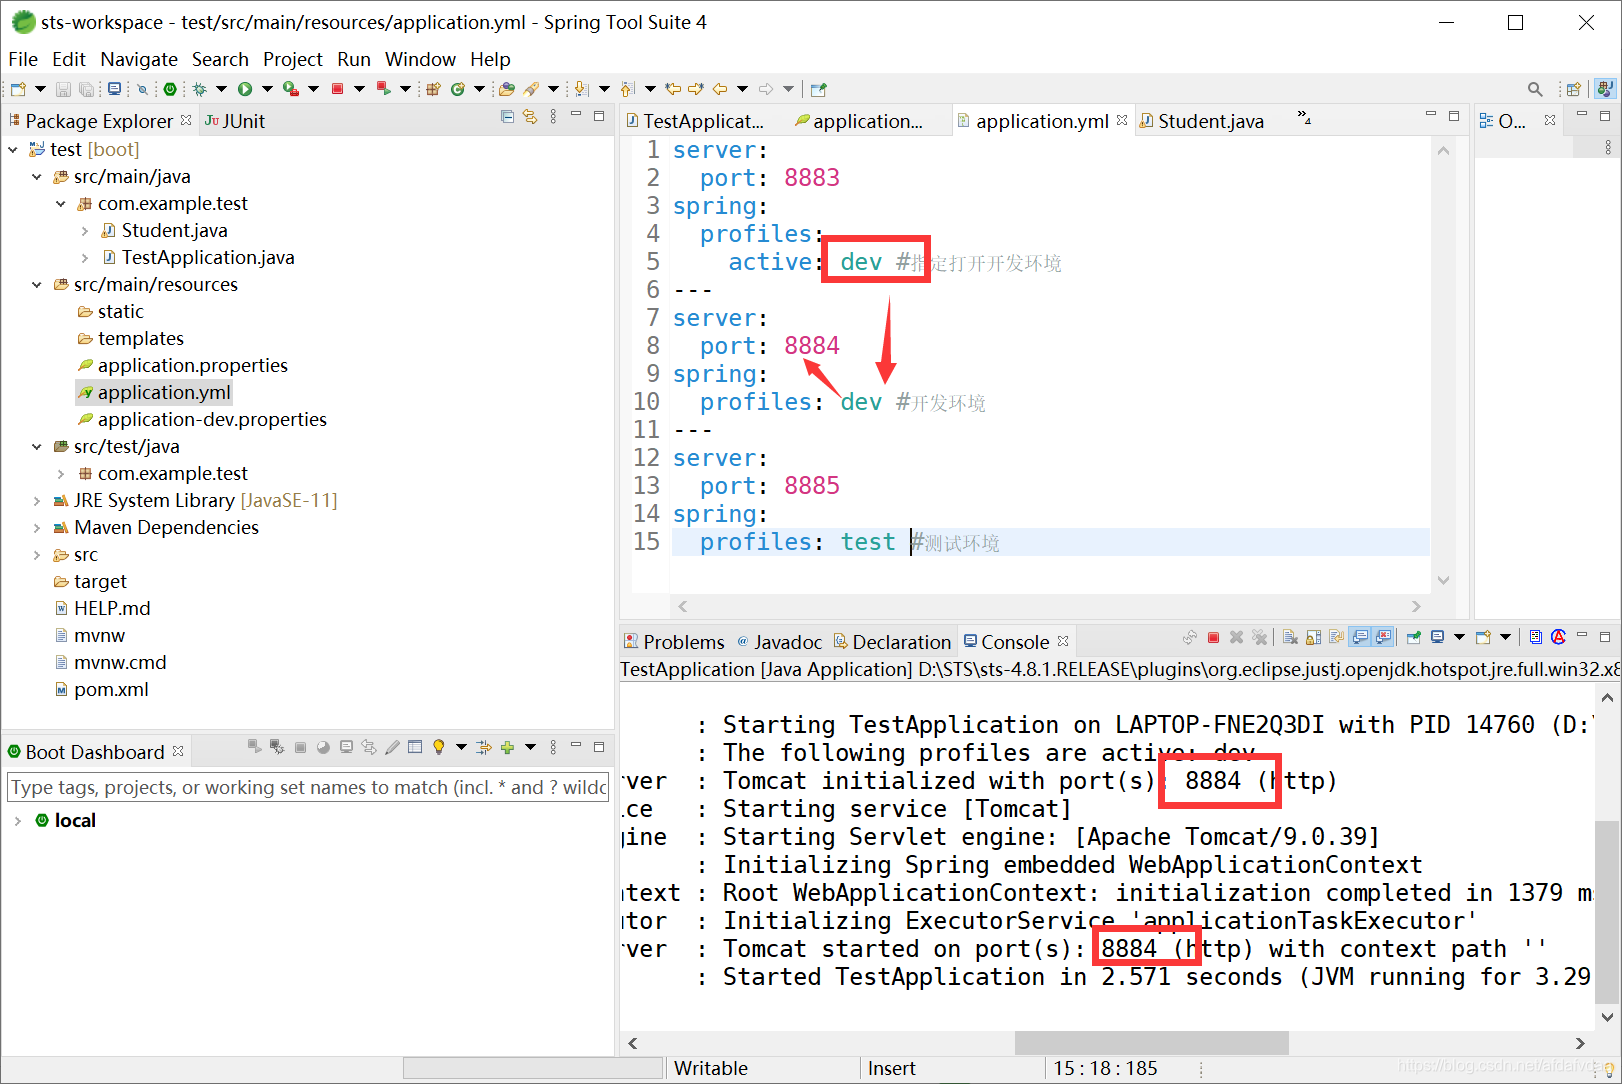Click the Console circled-A icon
The image size is (1622, 1084).
pyautogui.click(x=1558, y=637)
